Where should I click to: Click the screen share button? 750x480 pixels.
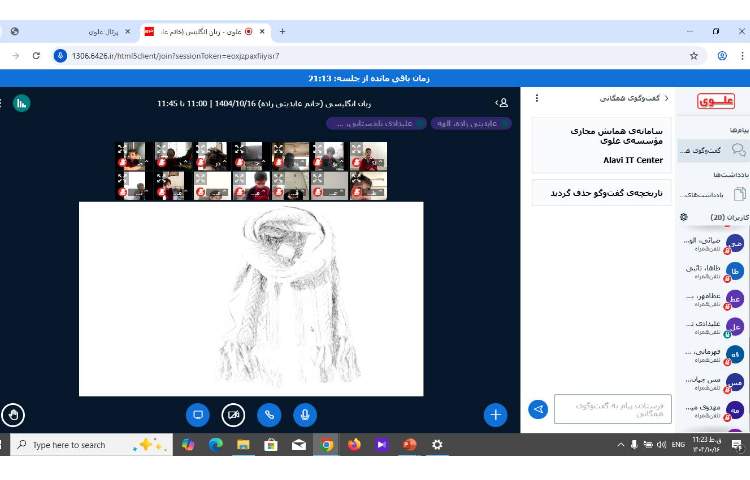point(198,414)
